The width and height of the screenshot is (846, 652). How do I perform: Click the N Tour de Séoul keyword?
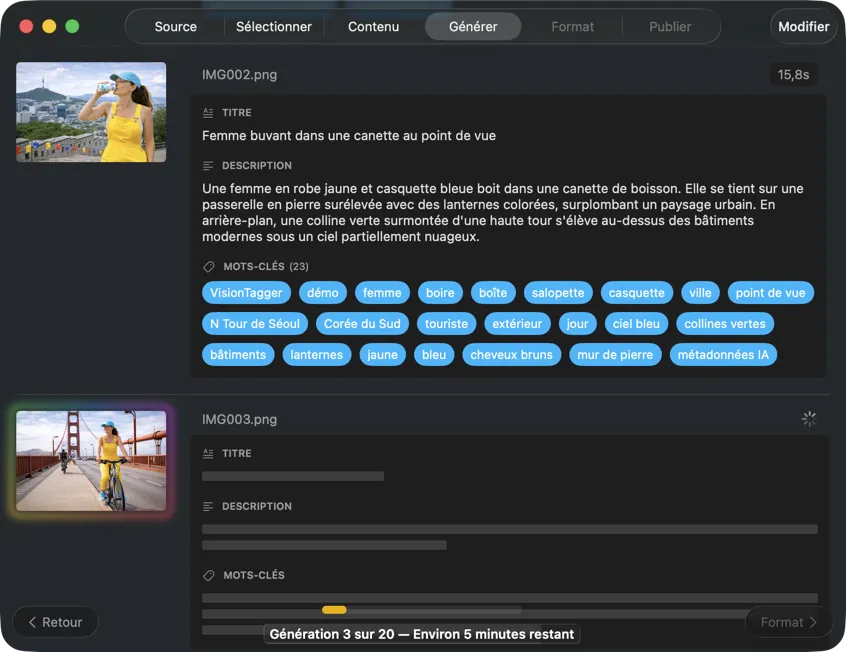click(255, 324)
